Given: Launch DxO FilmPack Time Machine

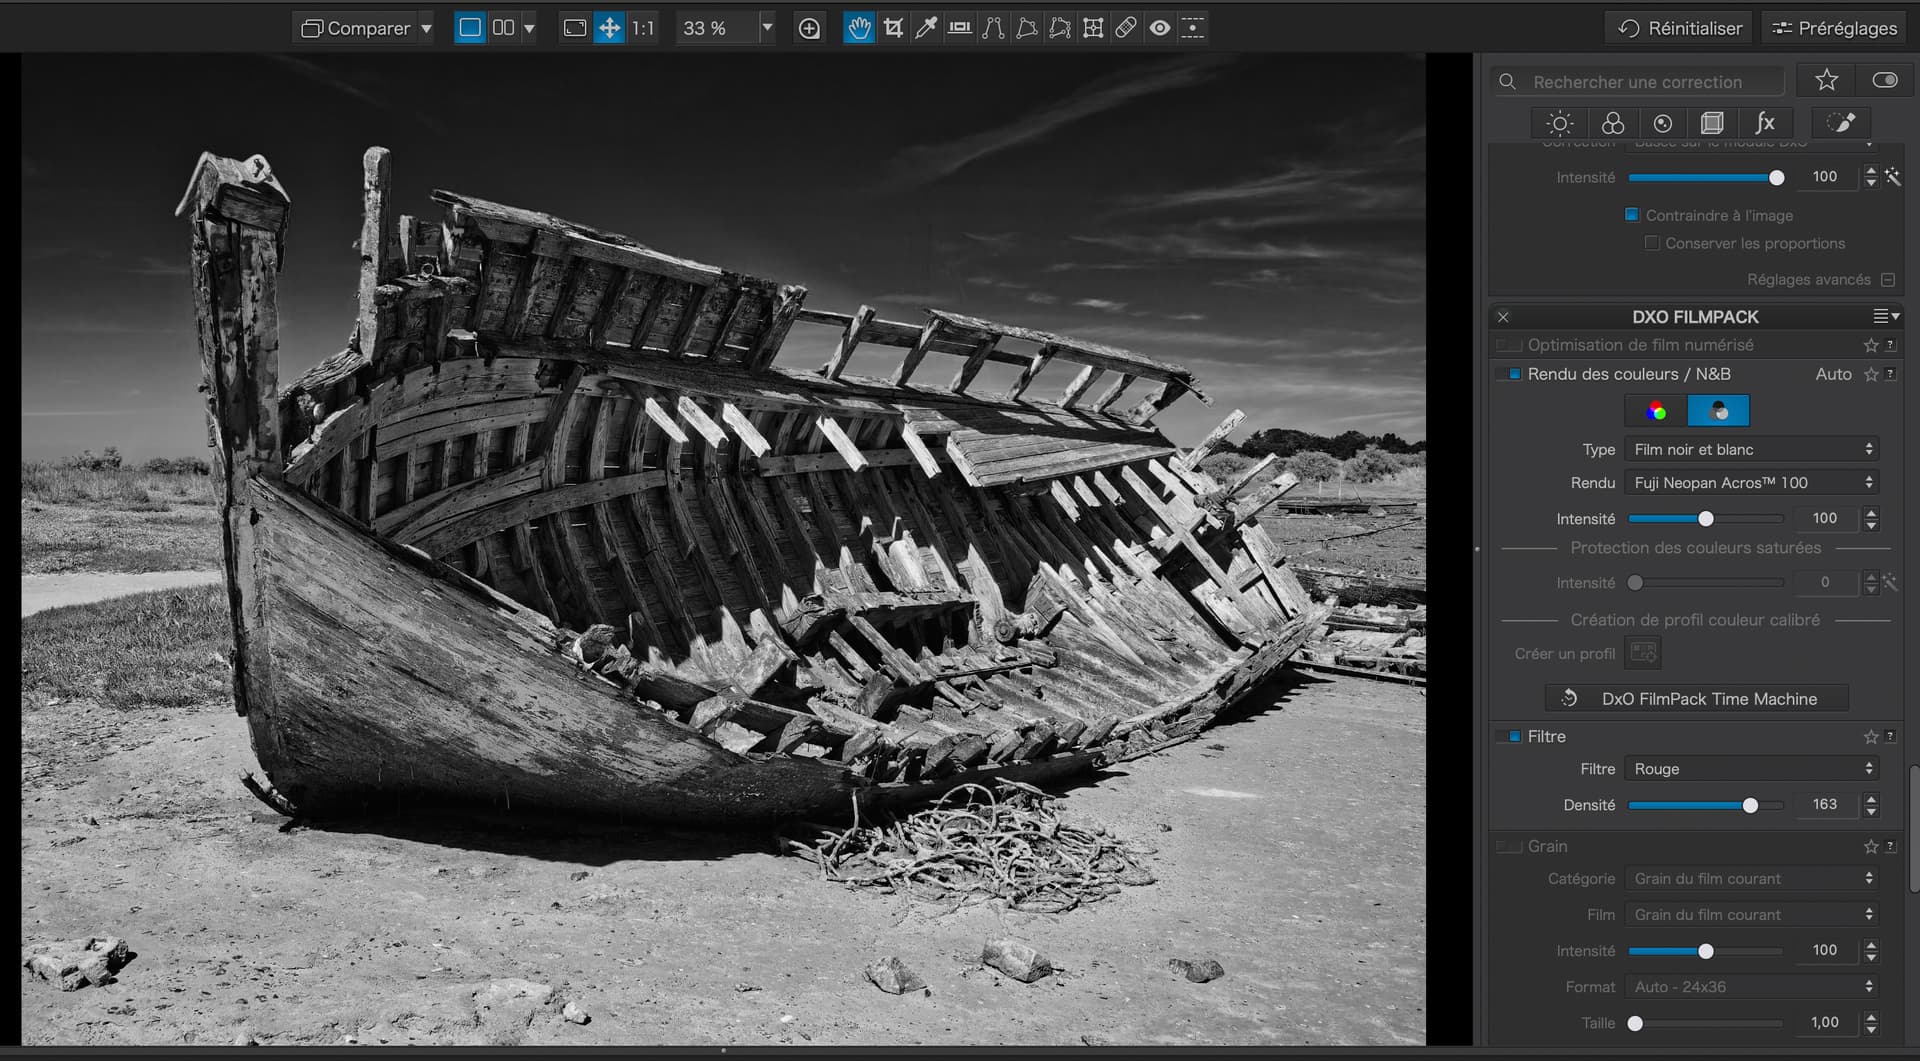Looking at the screenshot, I should pos(1696,698).
